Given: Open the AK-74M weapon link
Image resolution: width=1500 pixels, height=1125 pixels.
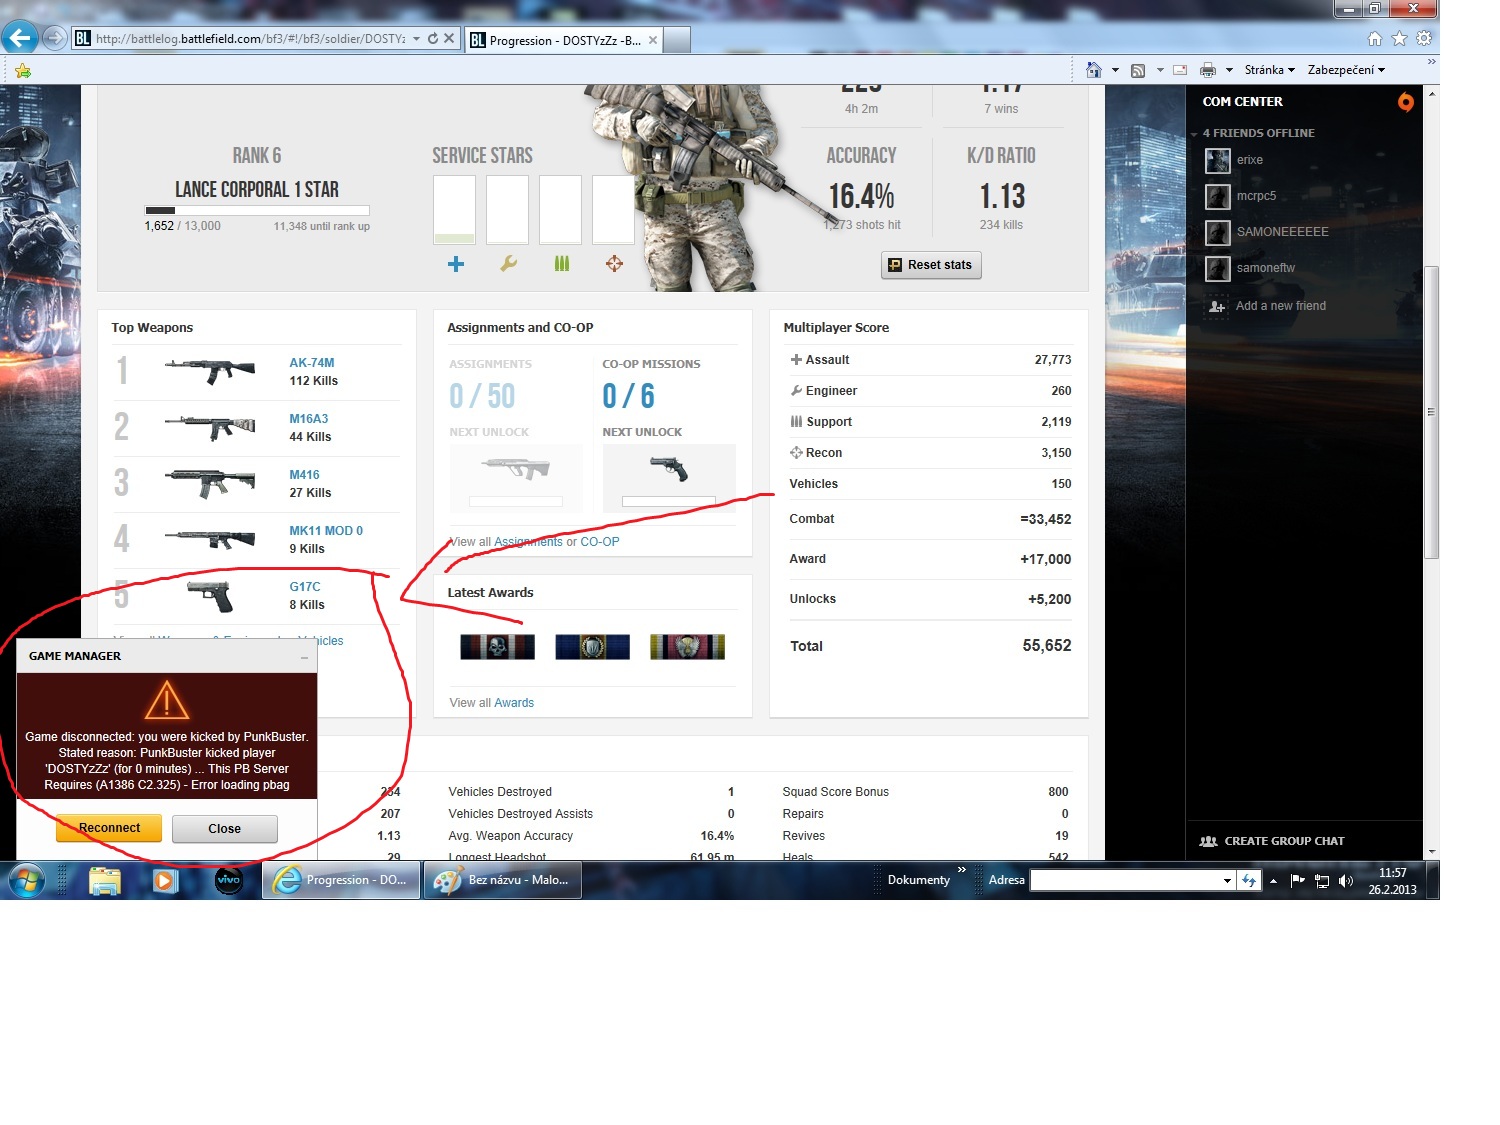Looking at the screenshot, I should tap(312, 363).
